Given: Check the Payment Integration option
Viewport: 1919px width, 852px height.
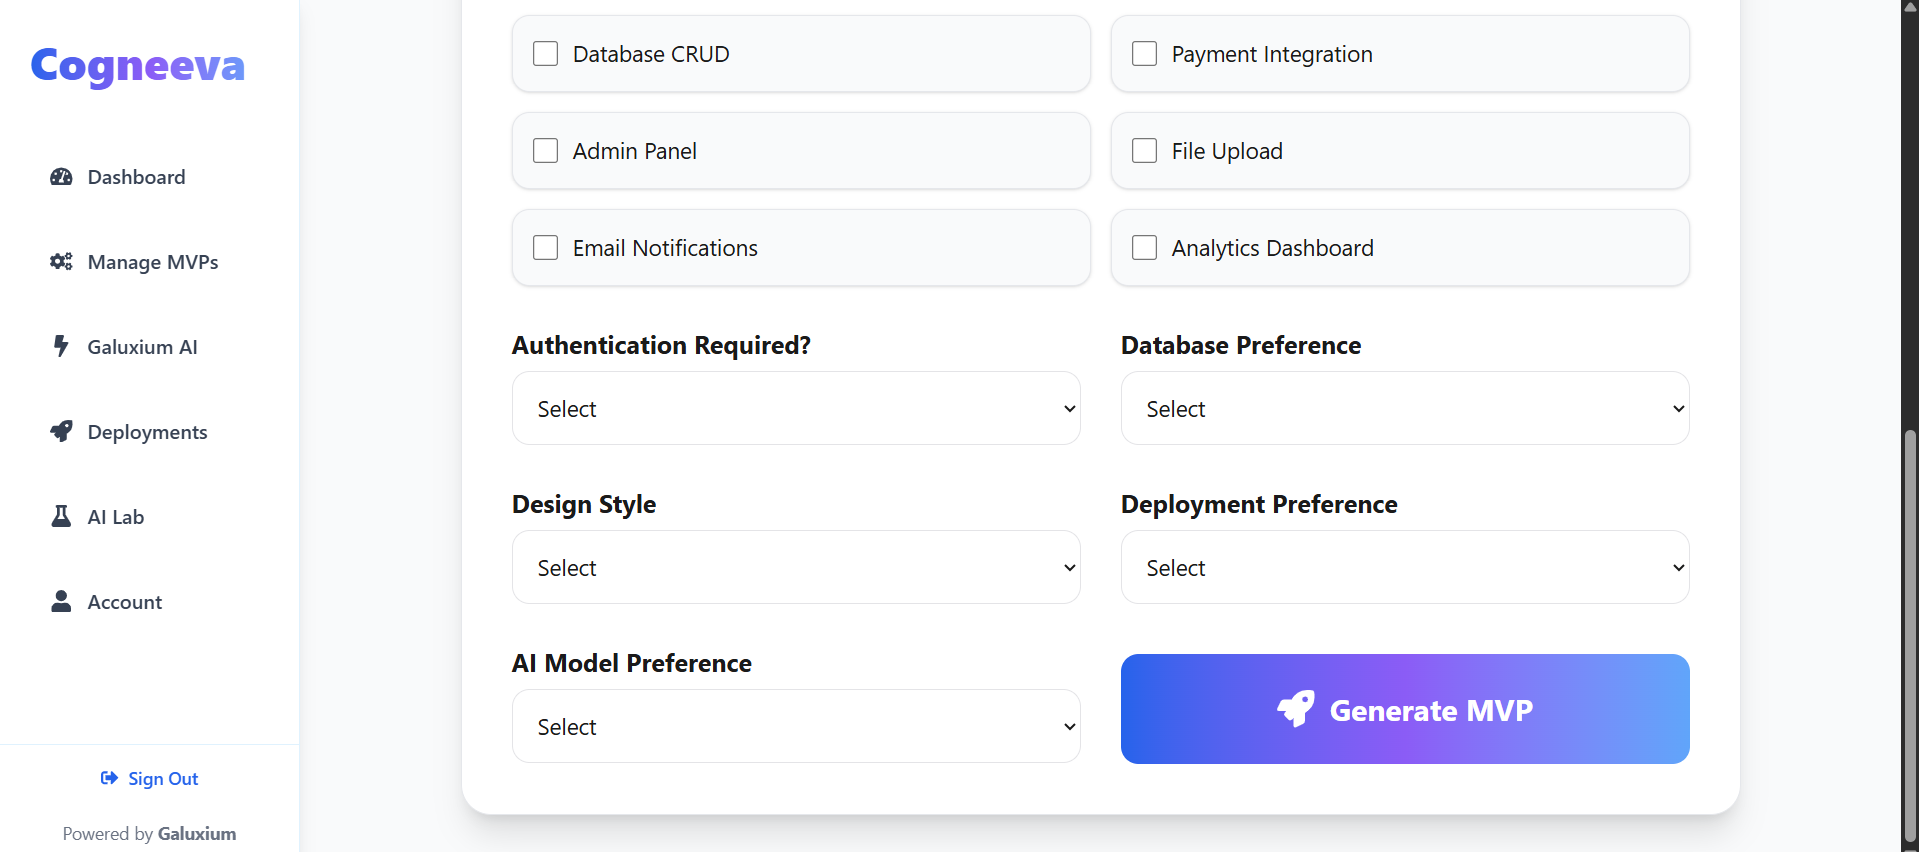Looking at the screenshot, I should click(x=1144, y=53).
